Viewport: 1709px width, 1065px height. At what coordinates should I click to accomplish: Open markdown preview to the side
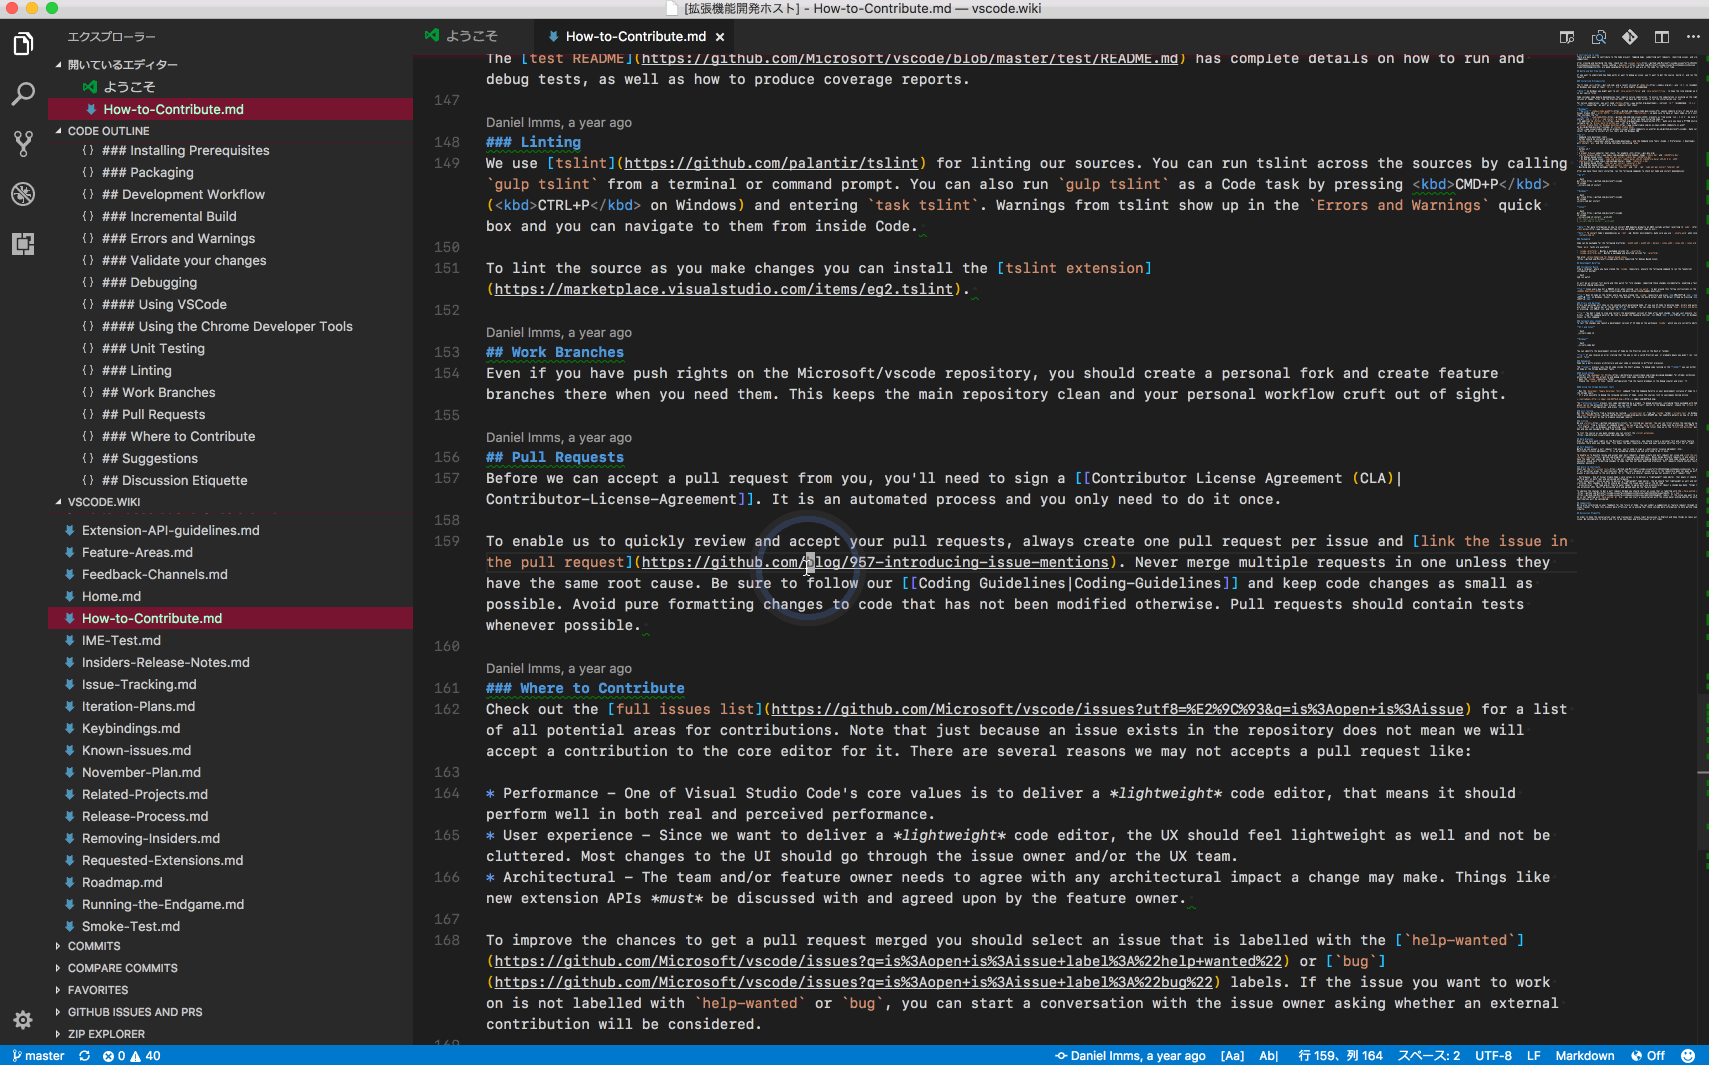pyautogui.click(x=1567, y=37)
